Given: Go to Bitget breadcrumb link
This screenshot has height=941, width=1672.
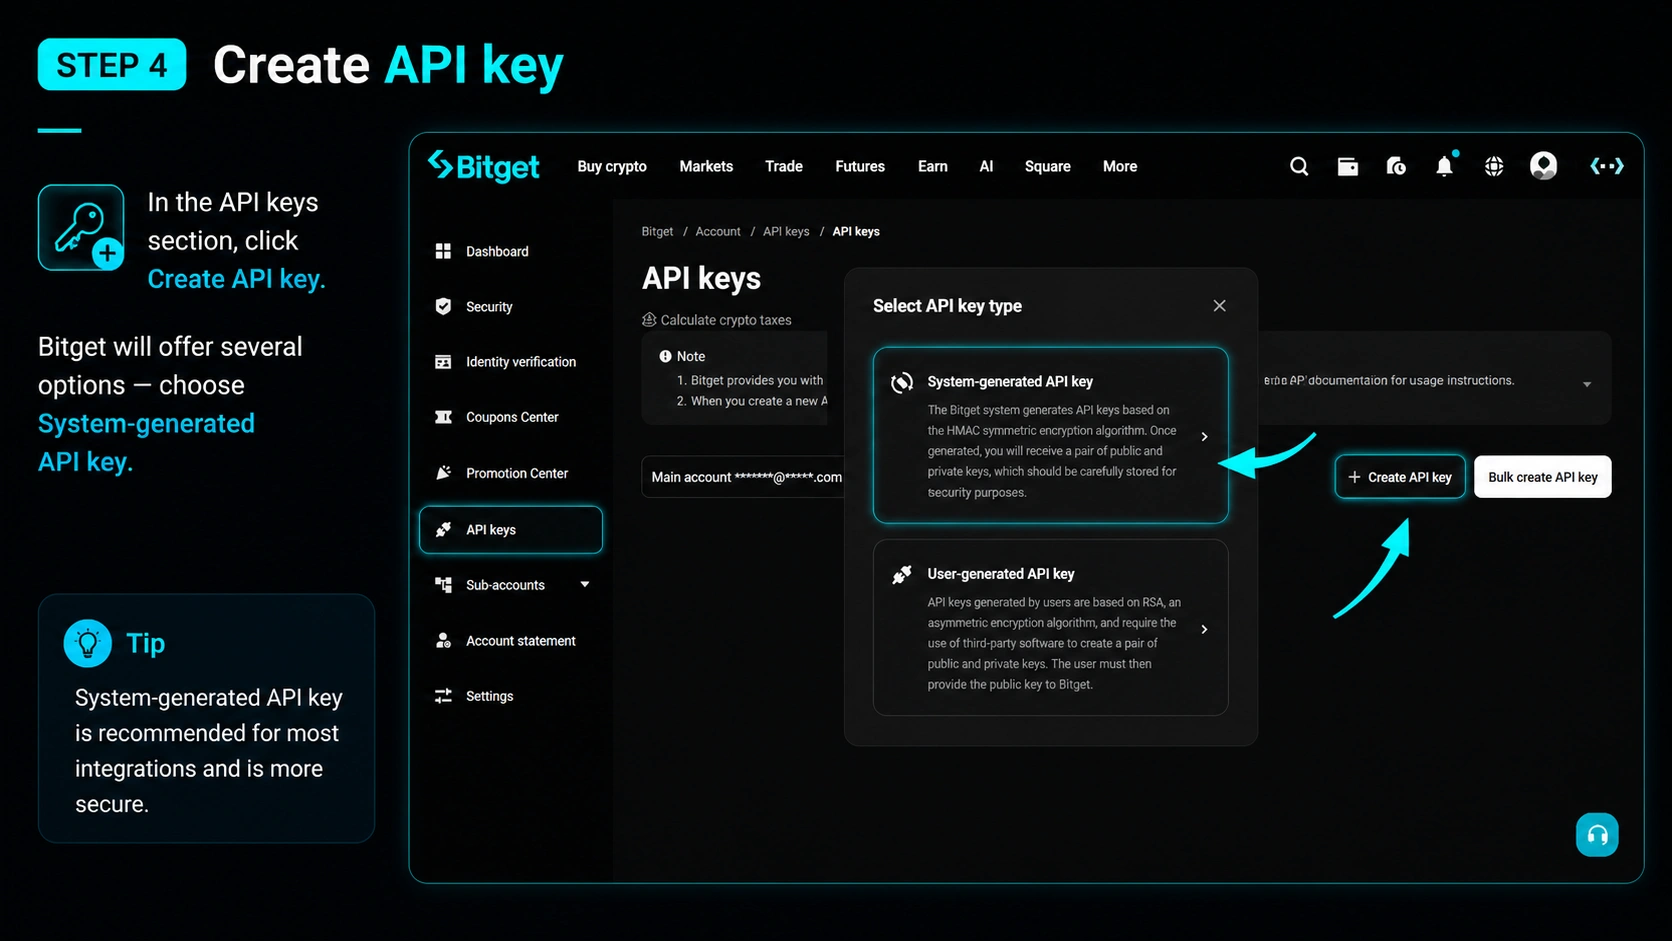Looking at the screenshot, I should coord(657,231).
